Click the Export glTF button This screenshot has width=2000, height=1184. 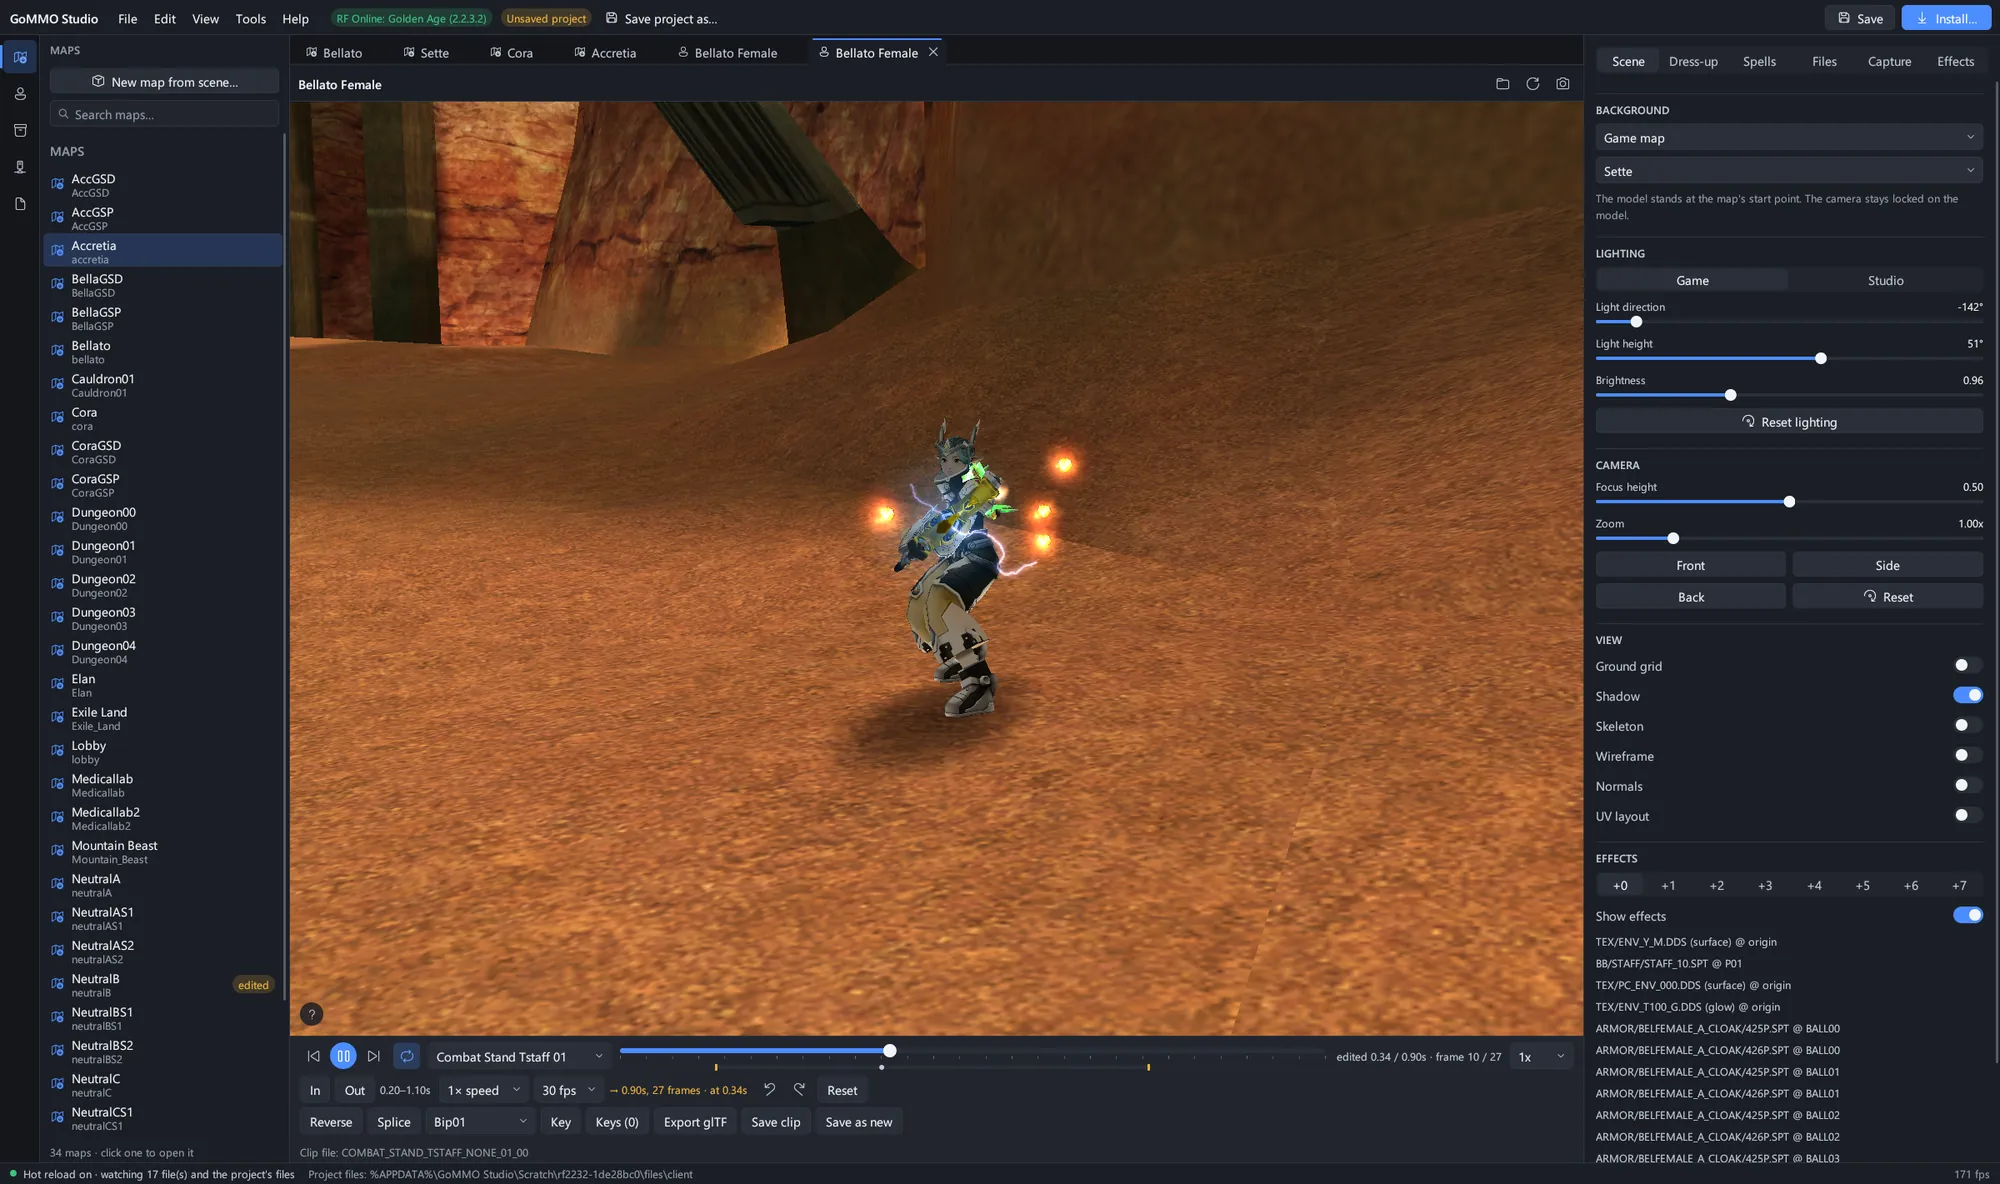695,1122
